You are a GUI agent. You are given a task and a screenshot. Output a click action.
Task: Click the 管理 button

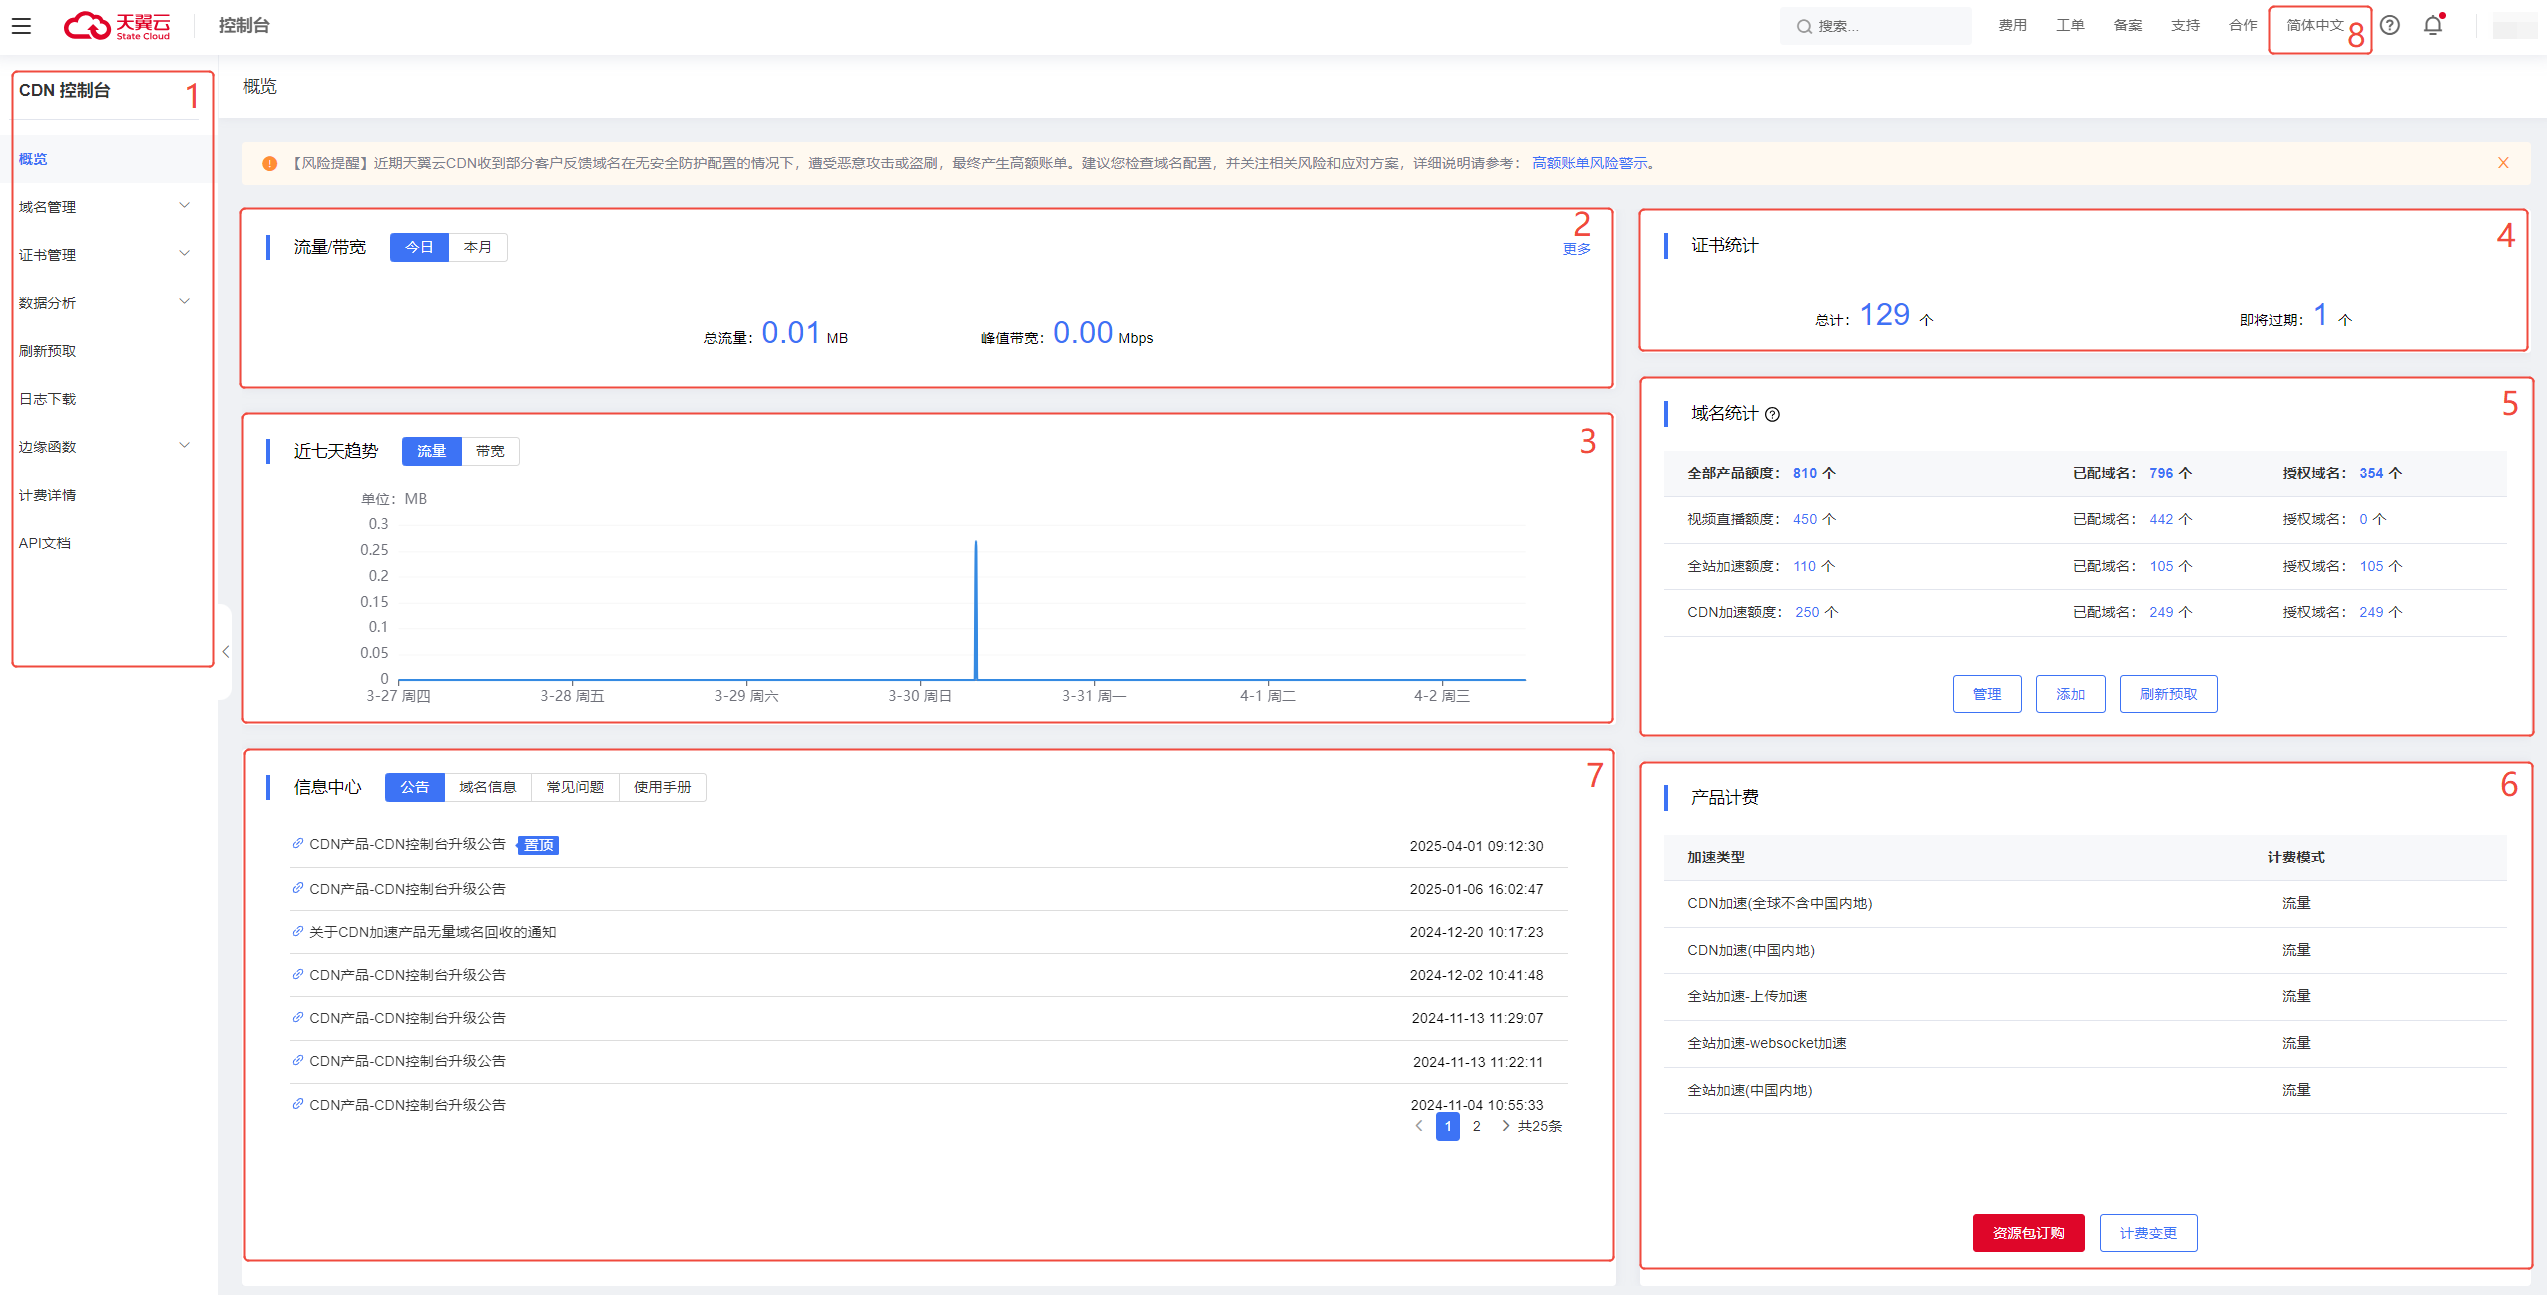click(1987, 694)
